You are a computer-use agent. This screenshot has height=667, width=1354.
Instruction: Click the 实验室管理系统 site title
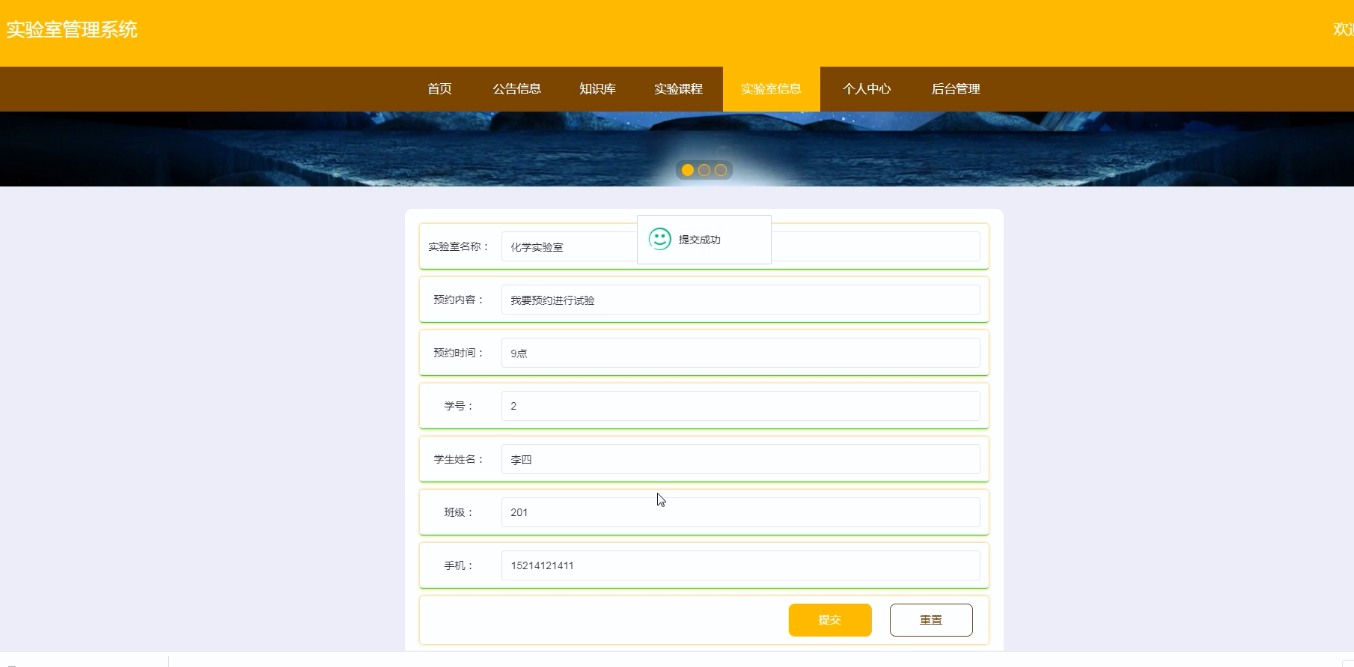coord(72,30)
